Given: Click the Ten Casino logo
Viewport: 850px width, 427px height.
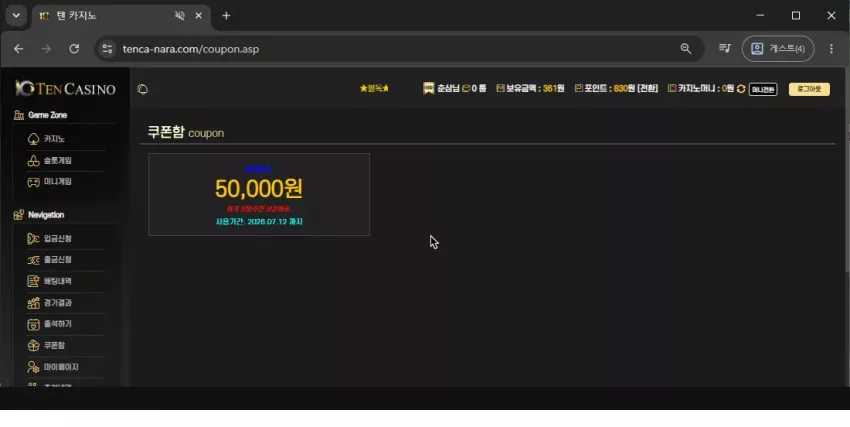Looking at the screenshot, I should (65, 88).
